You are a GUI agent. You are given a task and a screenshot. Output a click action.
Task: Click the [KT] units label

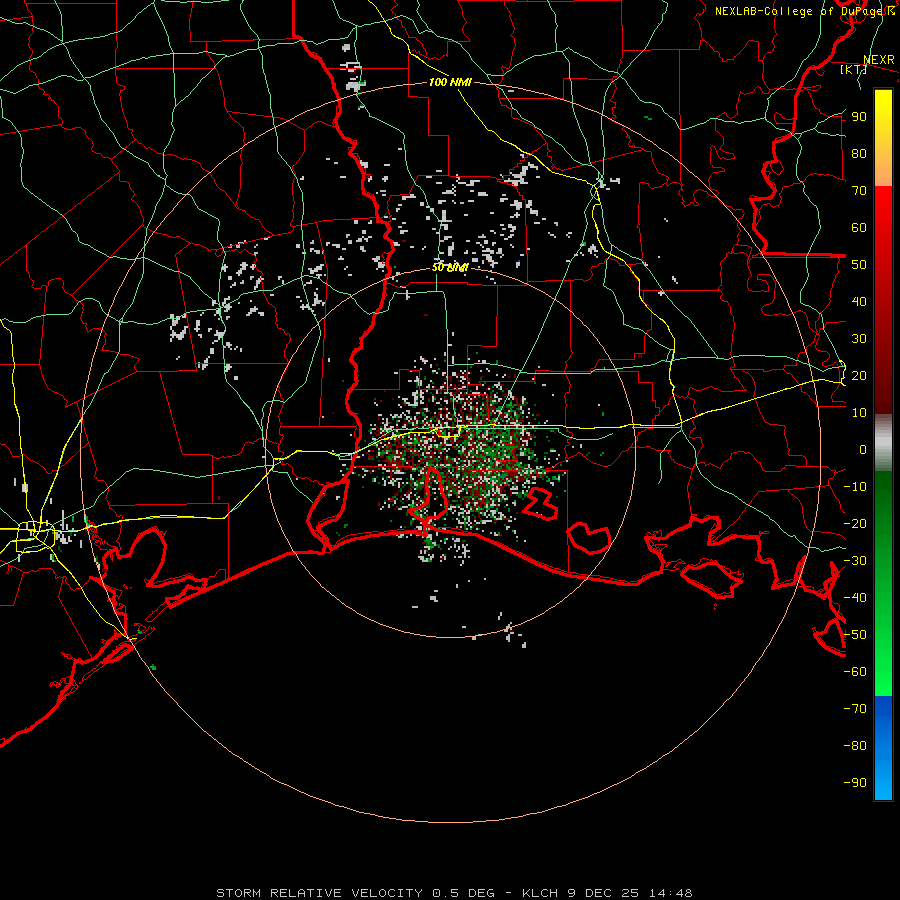[853, 69]
